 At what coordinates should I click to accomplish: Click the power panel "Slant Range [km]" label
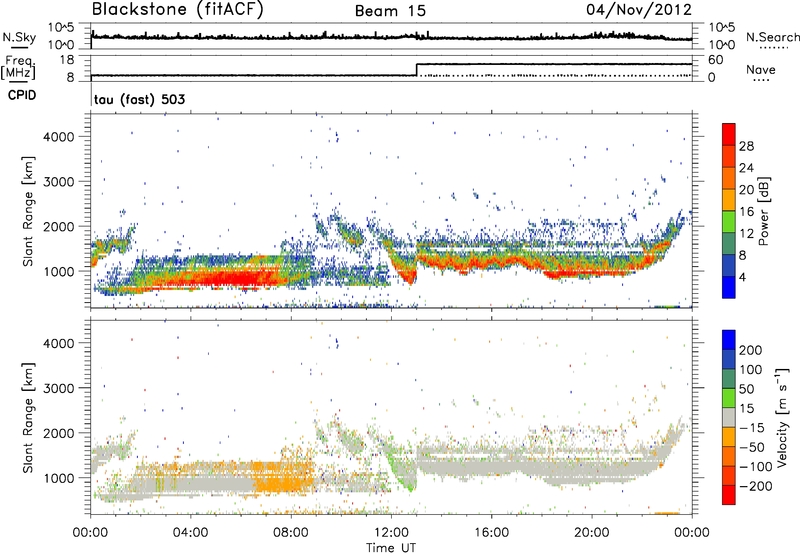(x=28, y=211)
